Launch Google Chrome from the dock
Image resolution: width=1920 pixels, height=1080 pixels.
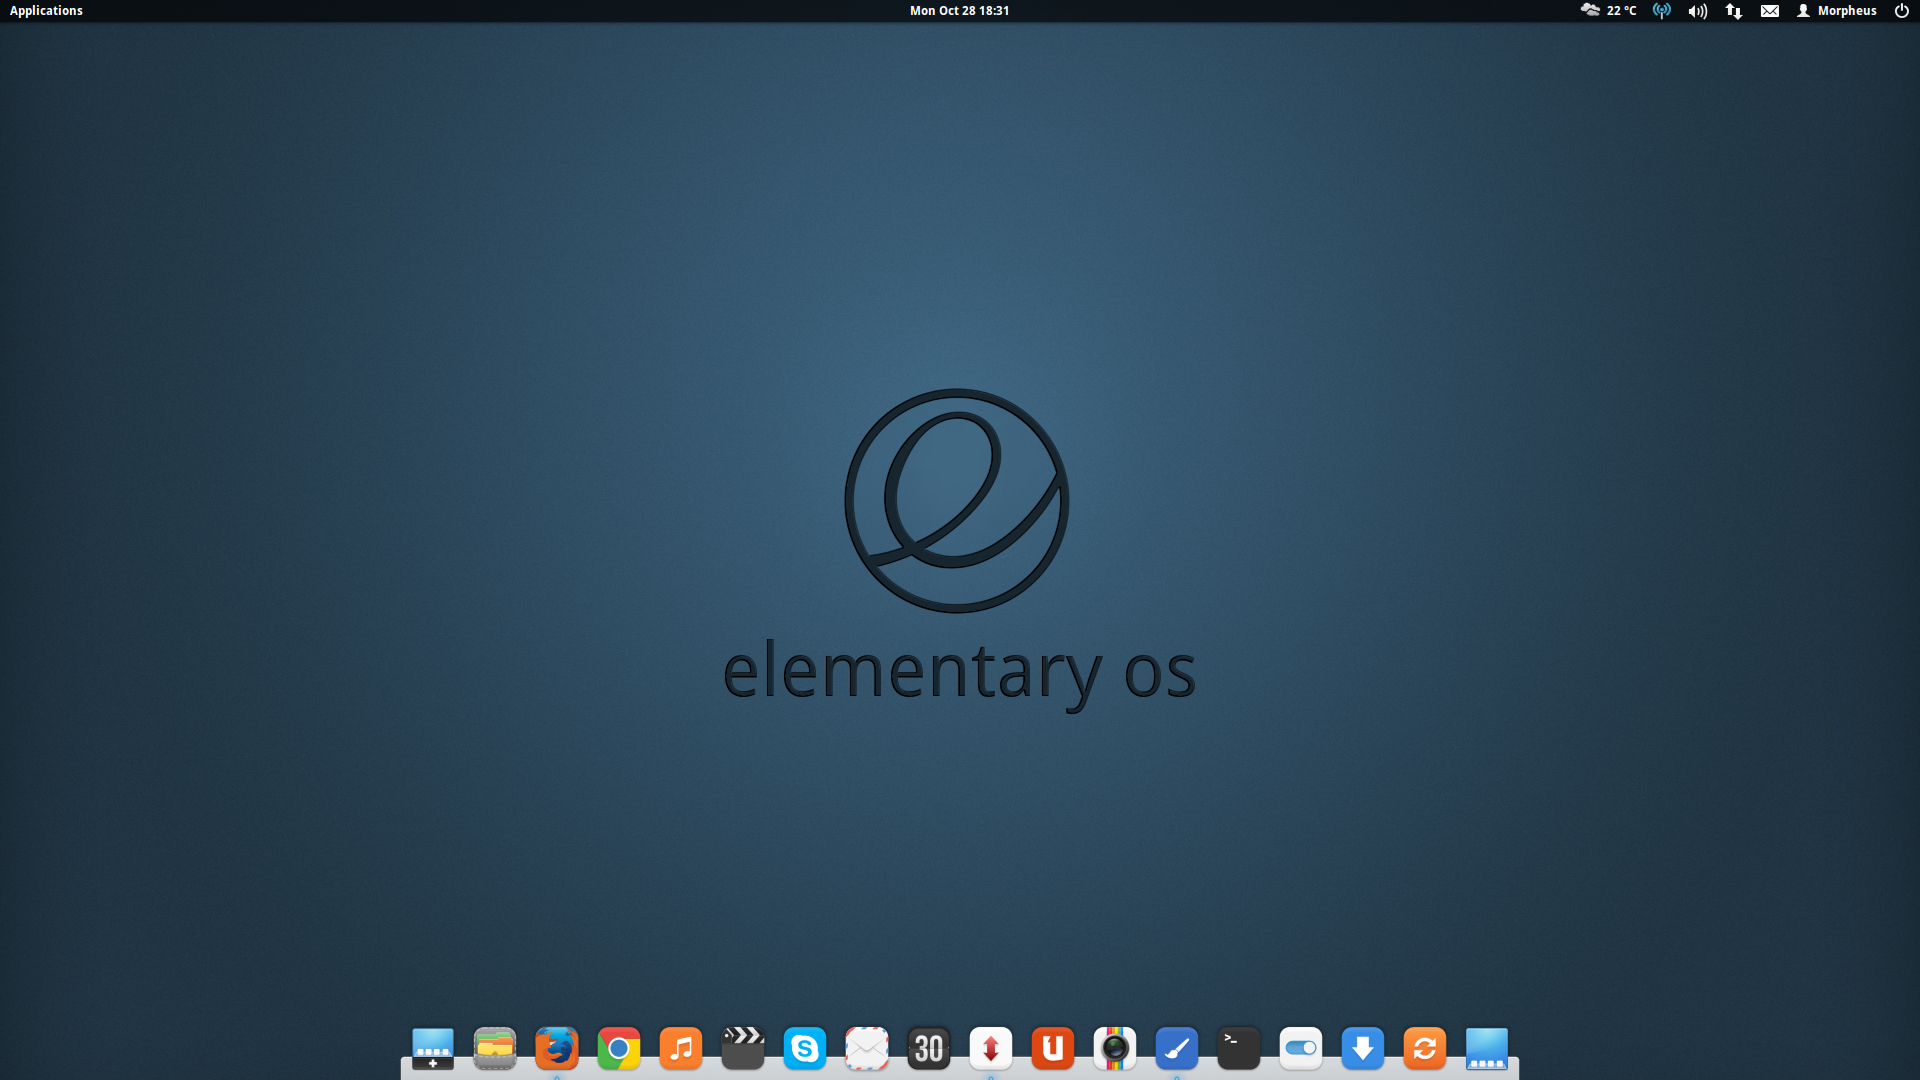(x=619, y=1049)
